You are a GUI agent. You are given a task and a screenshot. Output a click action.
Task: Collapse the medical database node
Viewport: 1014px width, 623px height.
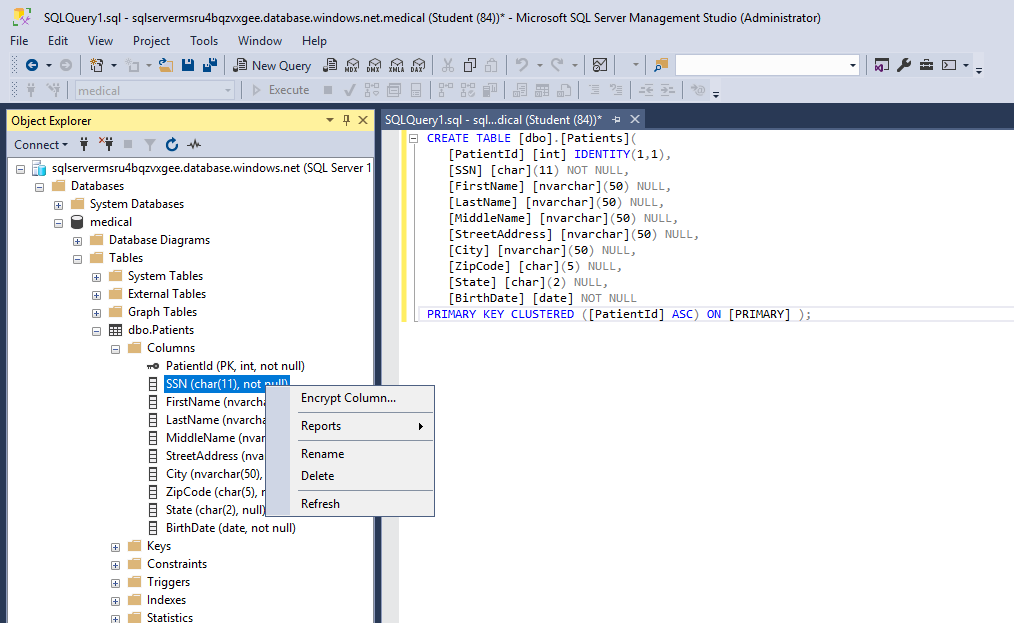58,223
